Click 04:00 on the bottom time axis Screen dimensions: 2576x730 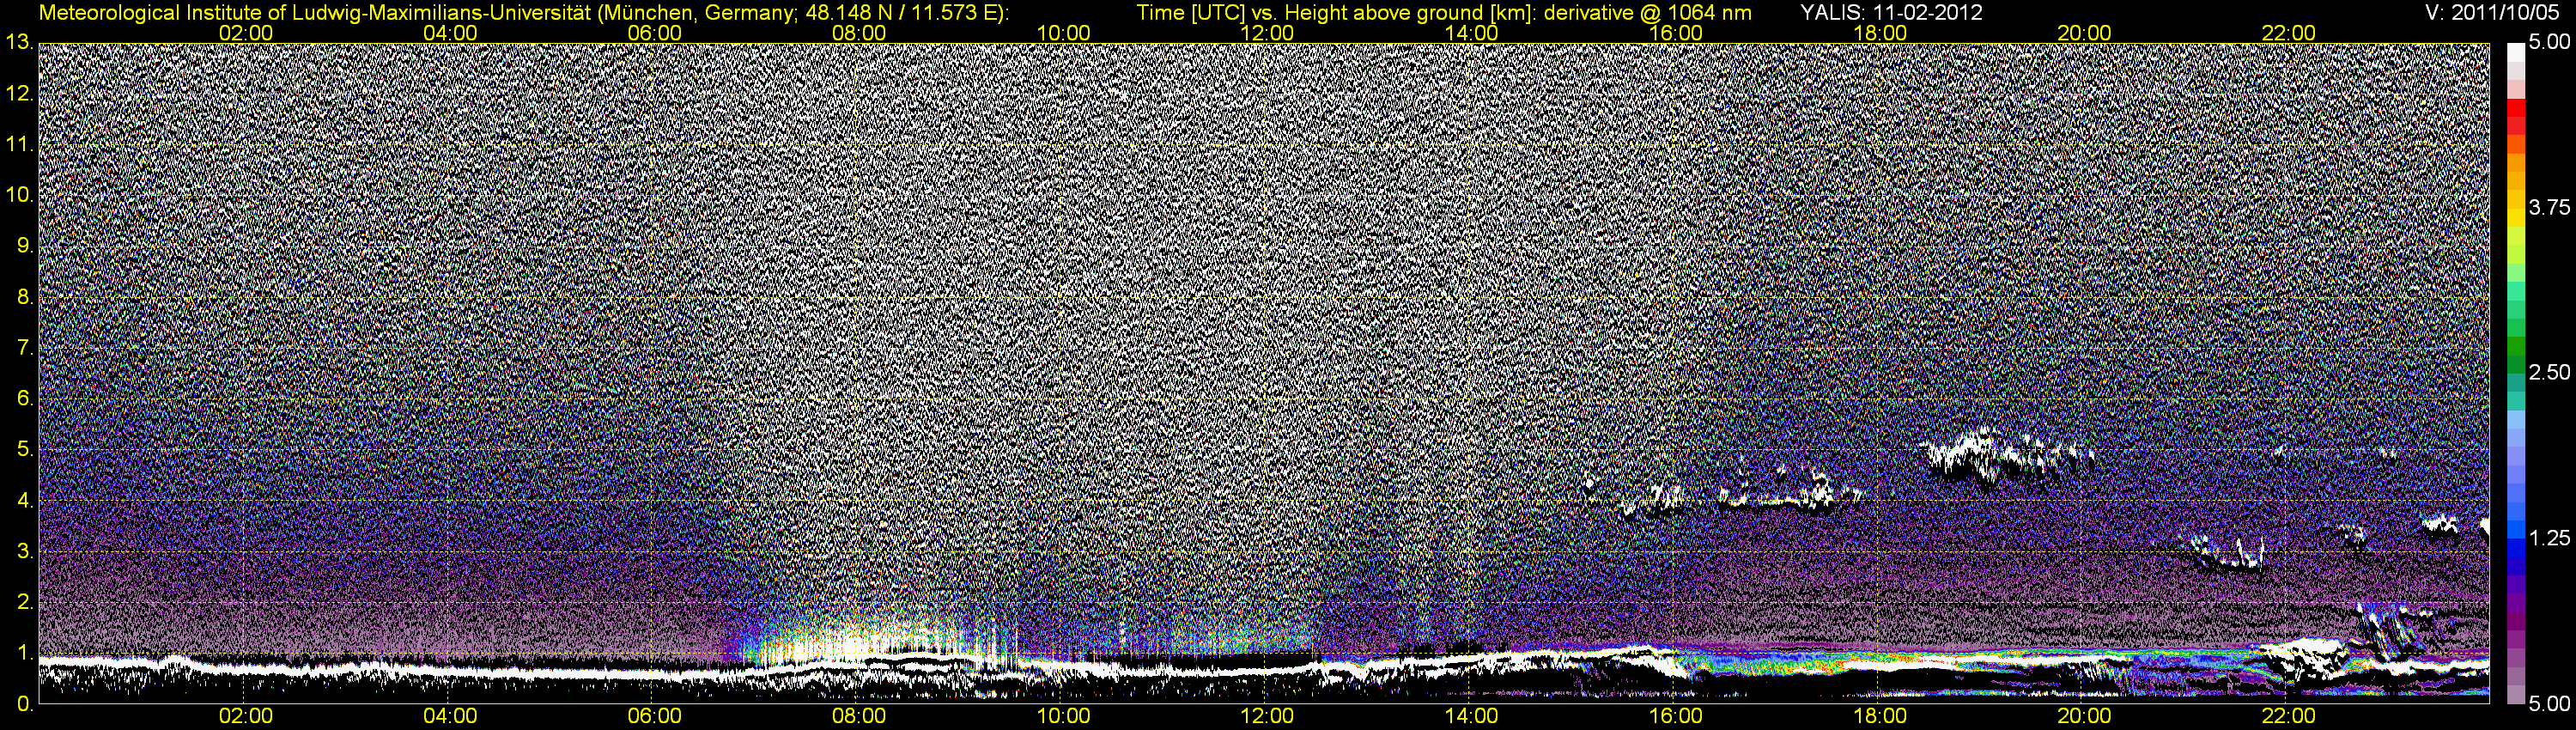coord(450,717)
